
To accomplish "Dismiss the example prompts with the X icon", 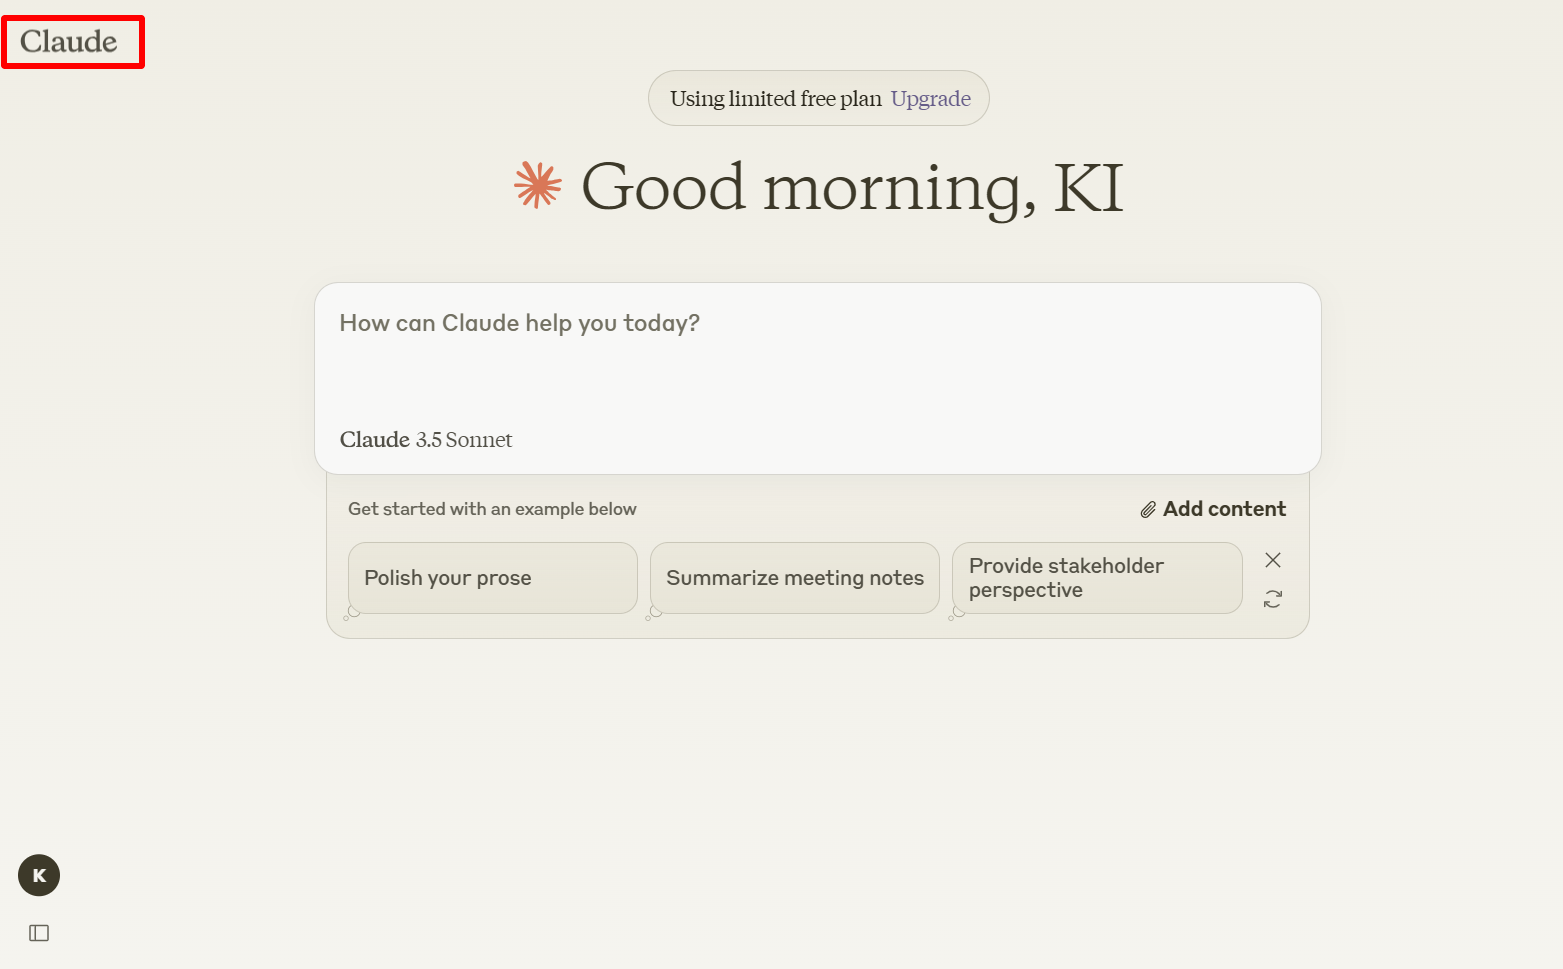I will click(1273, 560).
